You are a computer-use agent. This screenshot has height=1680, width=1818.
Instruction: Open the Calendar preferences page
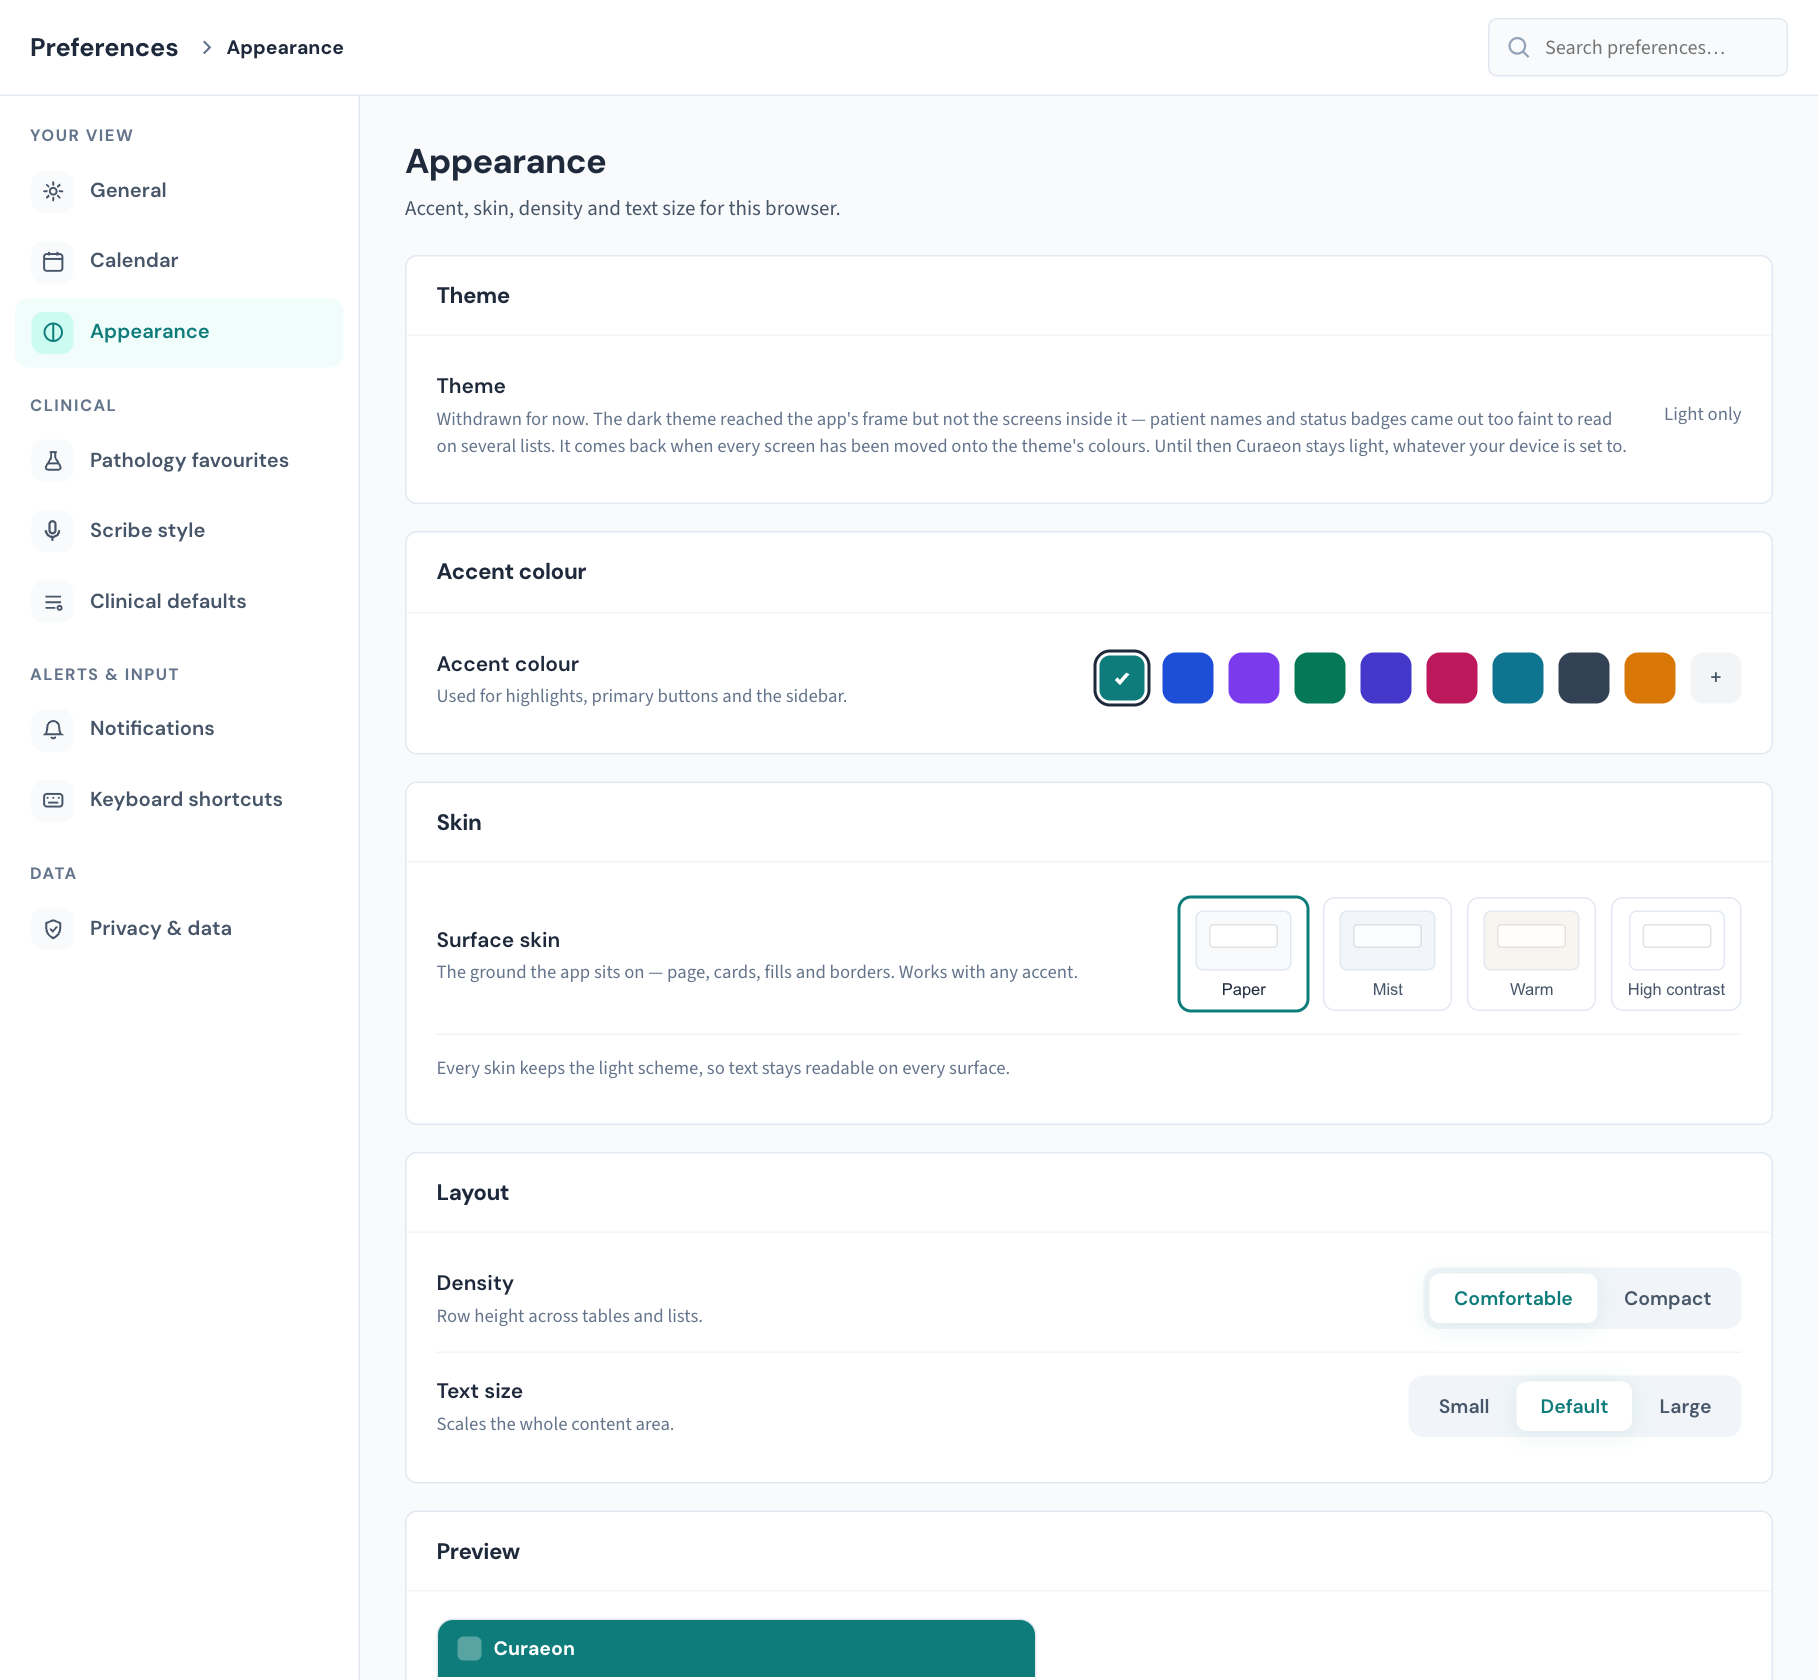pos(179,261)
